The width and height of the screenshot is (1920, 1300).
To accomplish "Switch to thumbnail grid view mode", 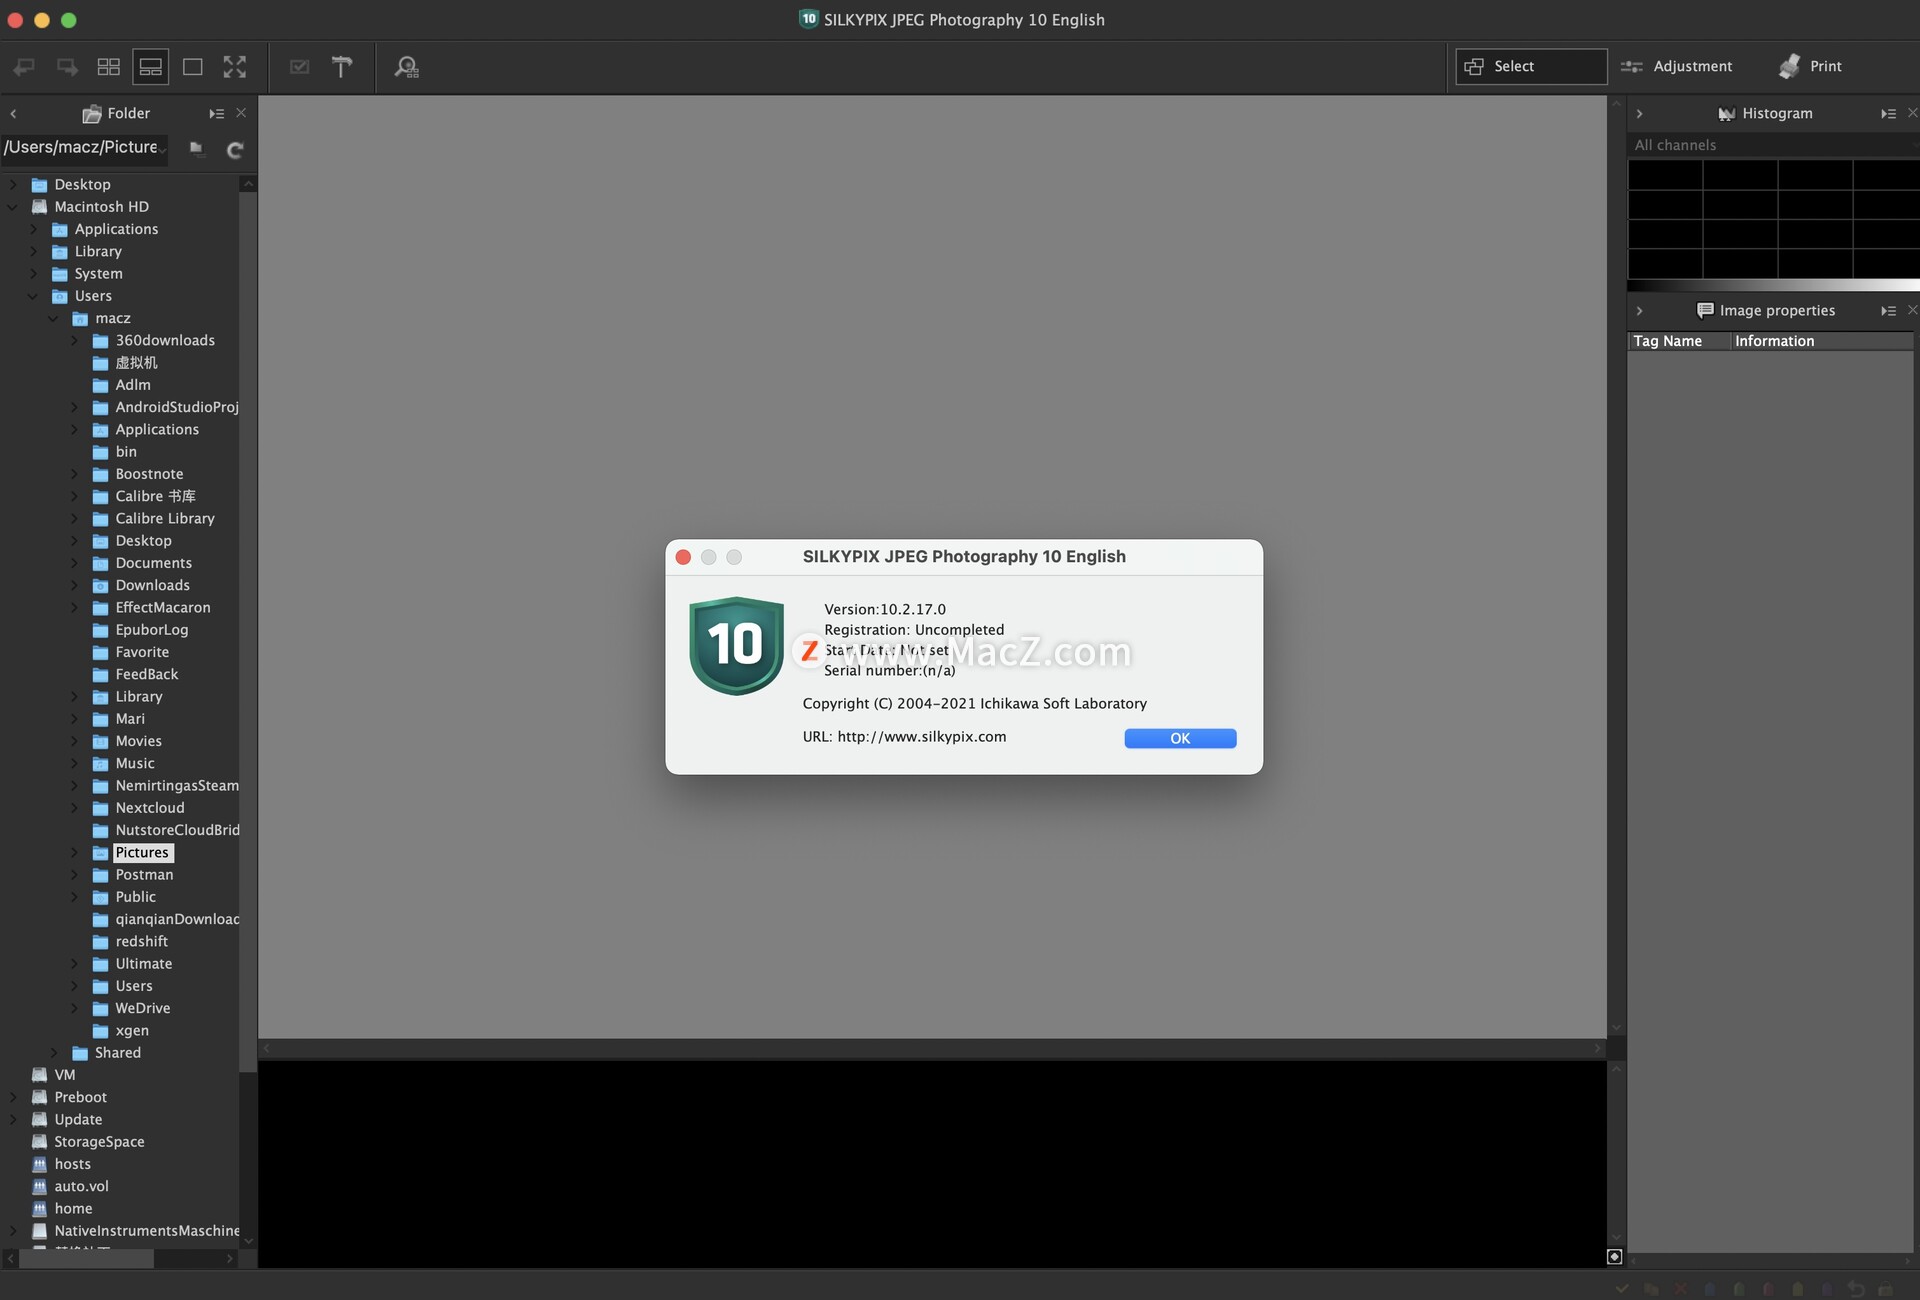I will [x=108, y=67].
